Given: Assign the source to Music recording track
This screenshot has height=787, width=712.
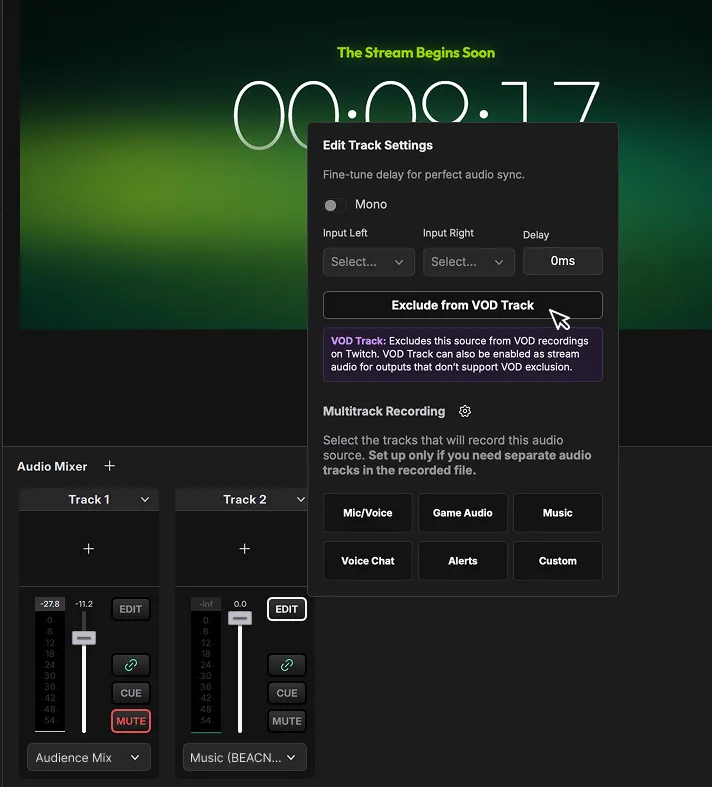Looking at the screenshot, I should [557, 512].
